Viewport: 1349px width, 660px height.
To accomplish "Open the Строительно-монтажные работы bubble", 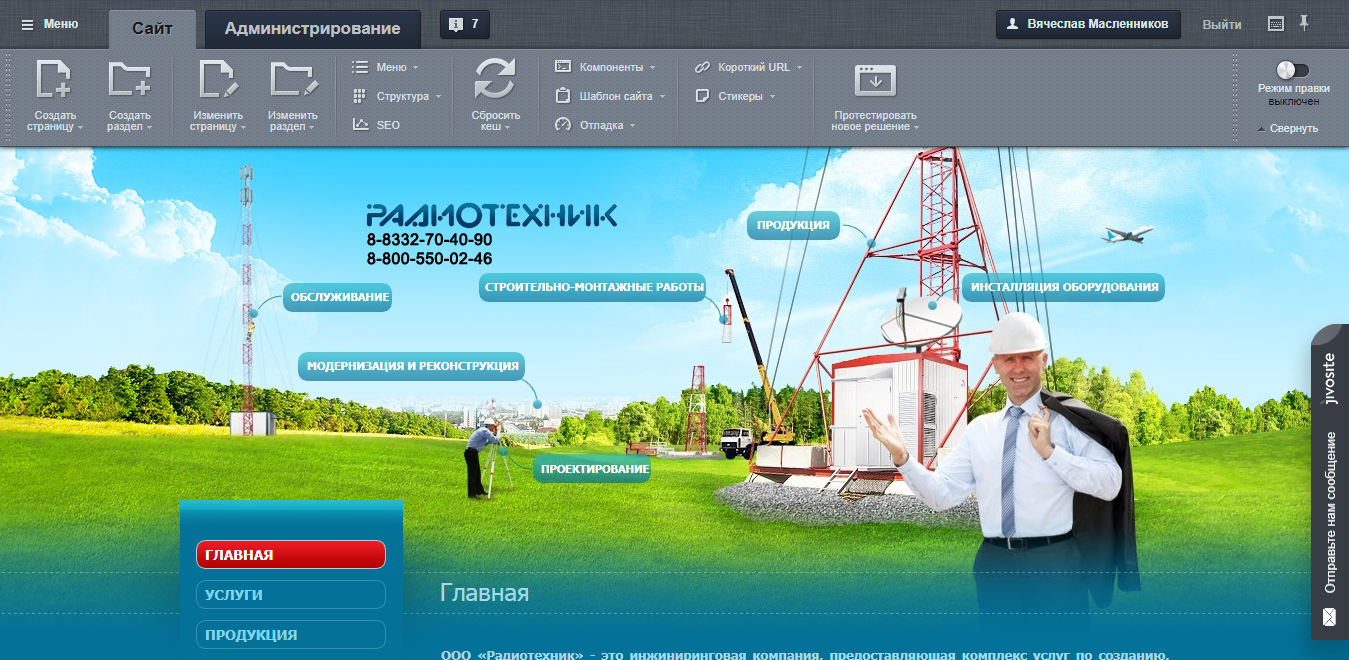I will (x=593, y=287).
